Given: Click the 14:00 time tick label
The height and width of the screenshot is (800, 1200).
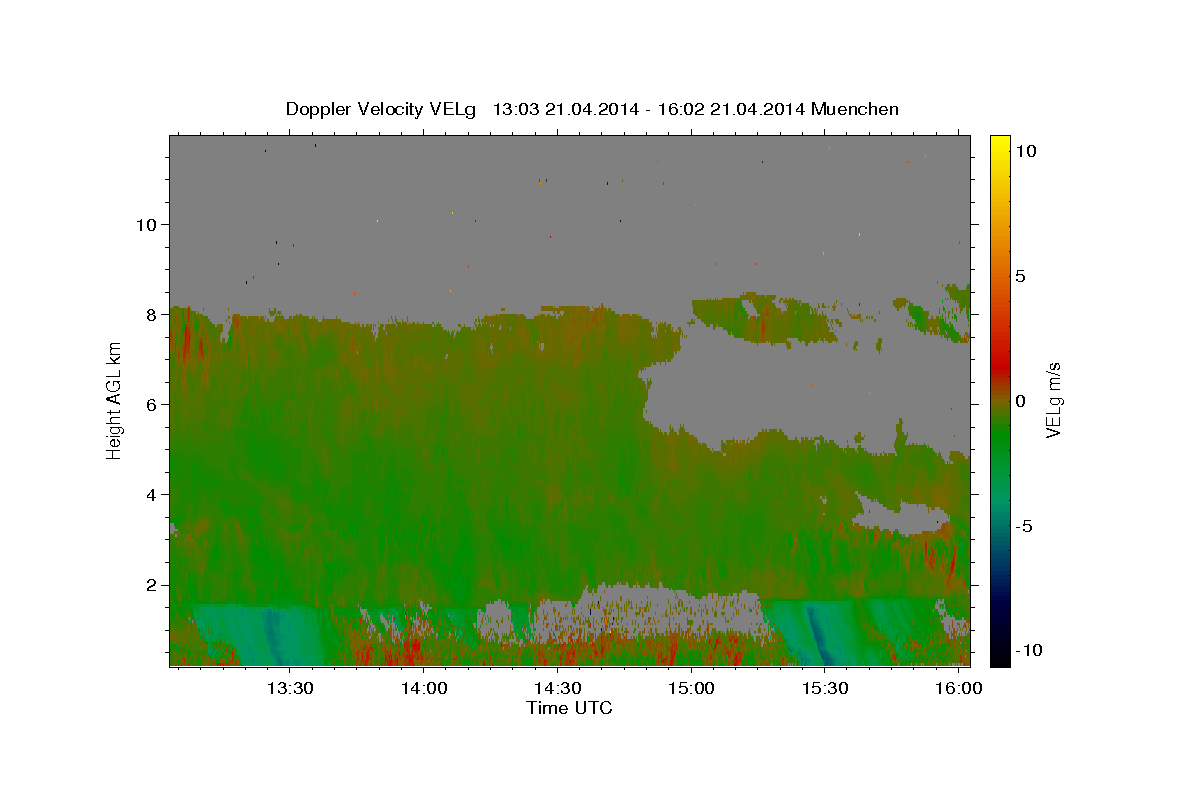Looking at the screenshot, I should click(424, 688).
